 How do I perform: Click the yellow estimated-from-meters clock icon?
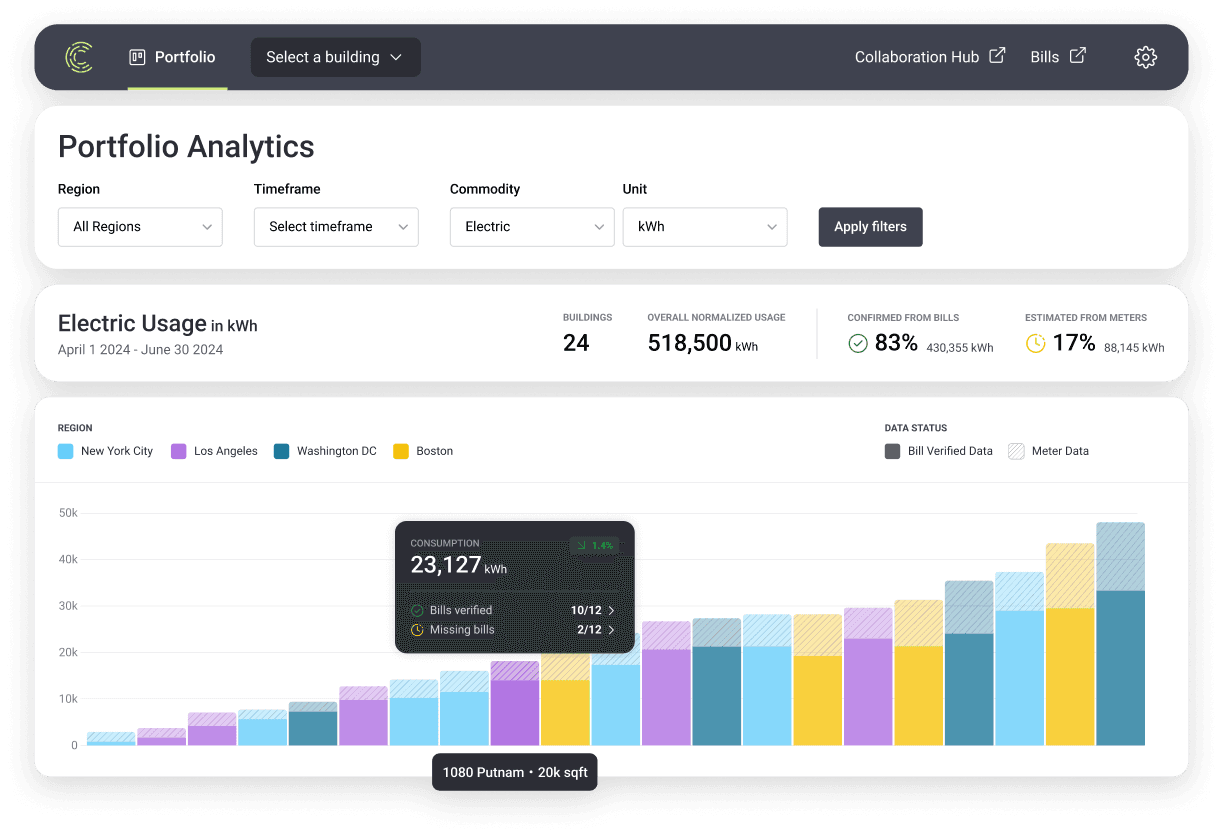[1035, 344]
